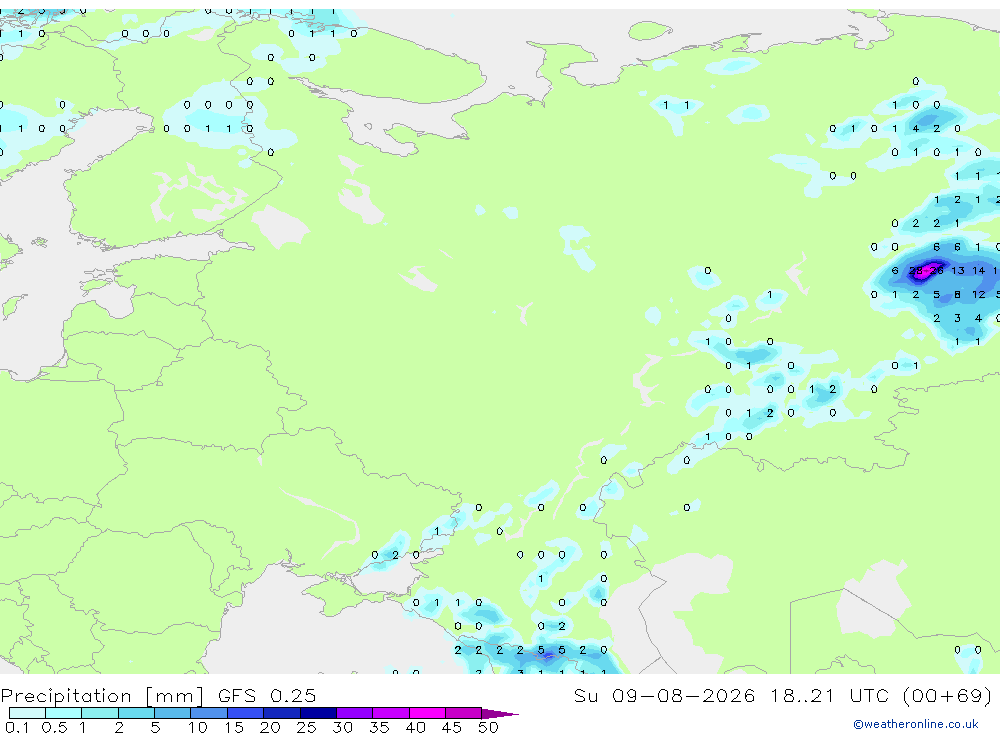This screenshot has width=1000, height=733.
Task: Select the 30–35 mm violet legend swatch
Action: pos(355,713)
